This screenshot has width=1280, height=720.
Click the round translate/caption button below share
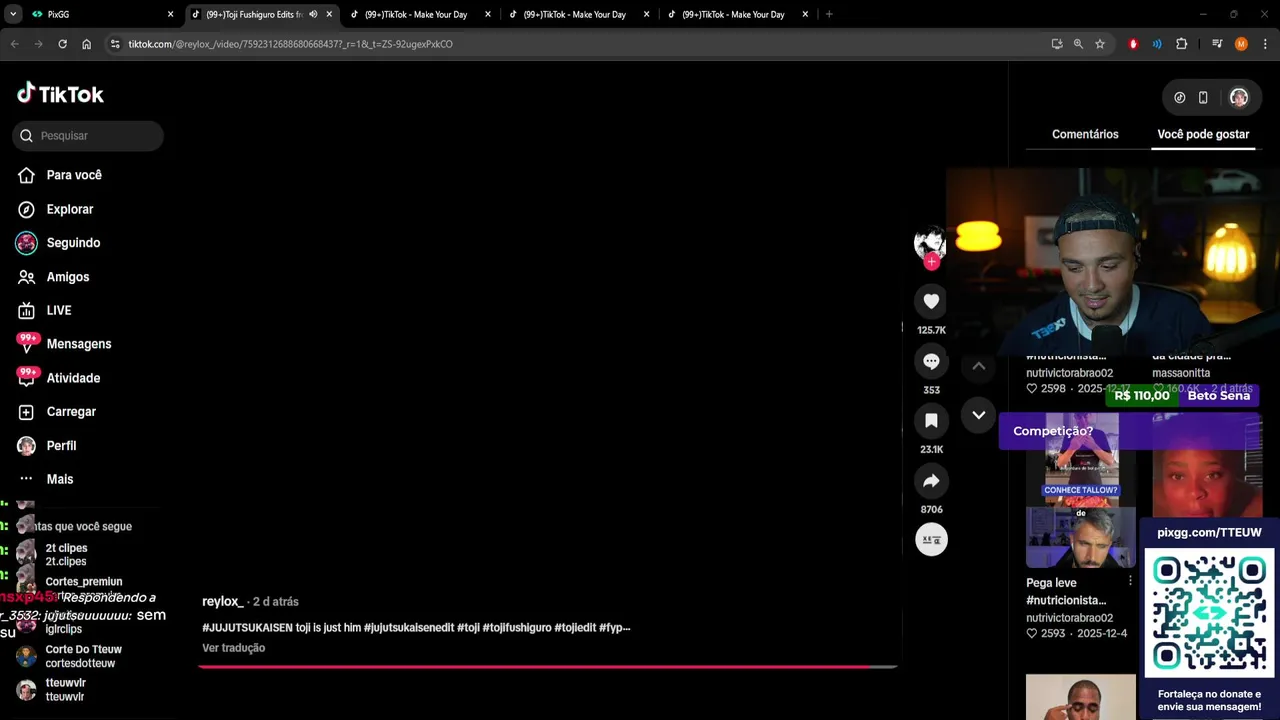(931, 540)
